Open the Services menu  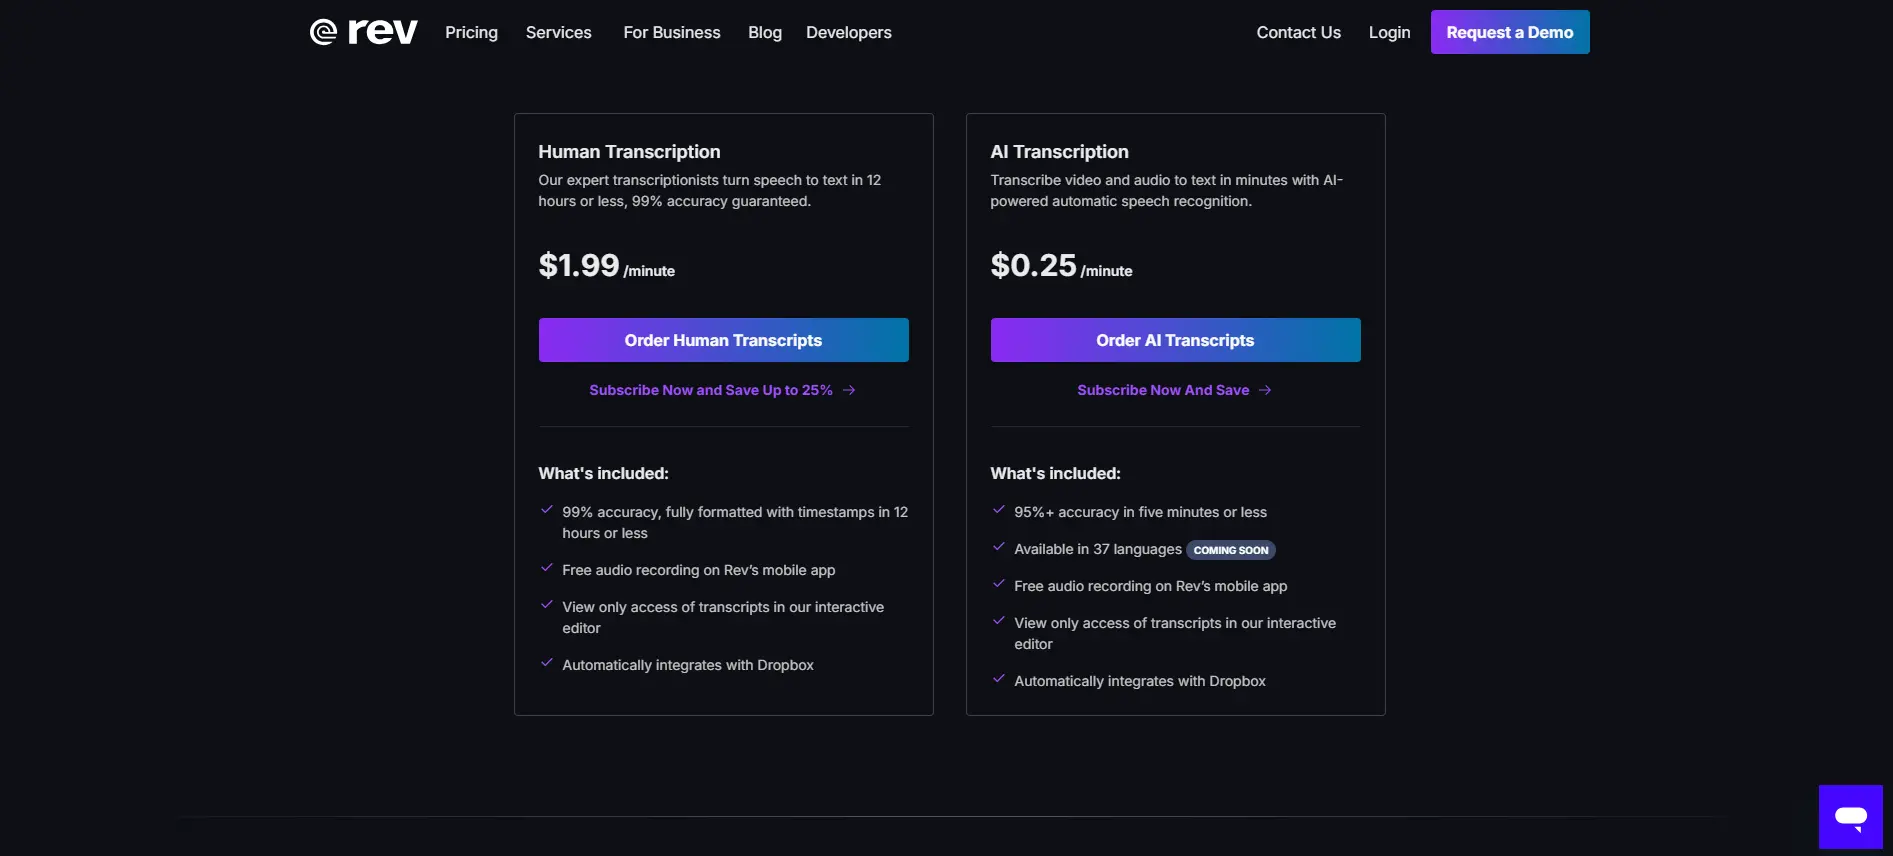pyautogui.click(x=559, y=32)
